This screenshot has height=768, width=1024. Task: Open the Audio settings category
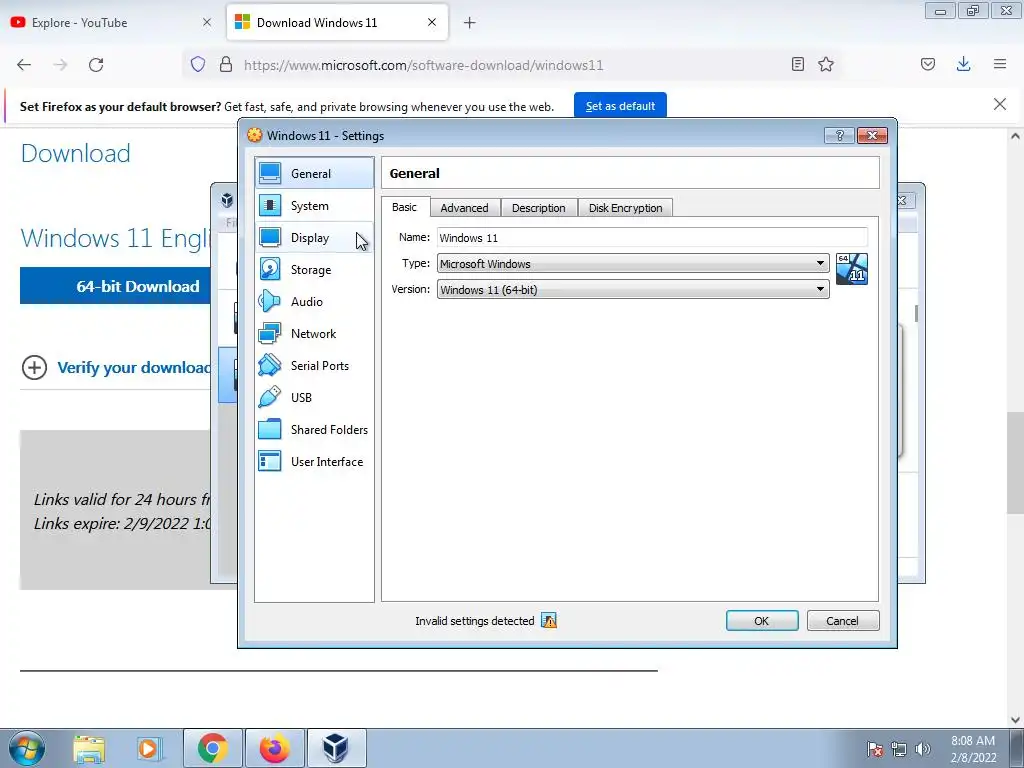(x=314, y=302)
